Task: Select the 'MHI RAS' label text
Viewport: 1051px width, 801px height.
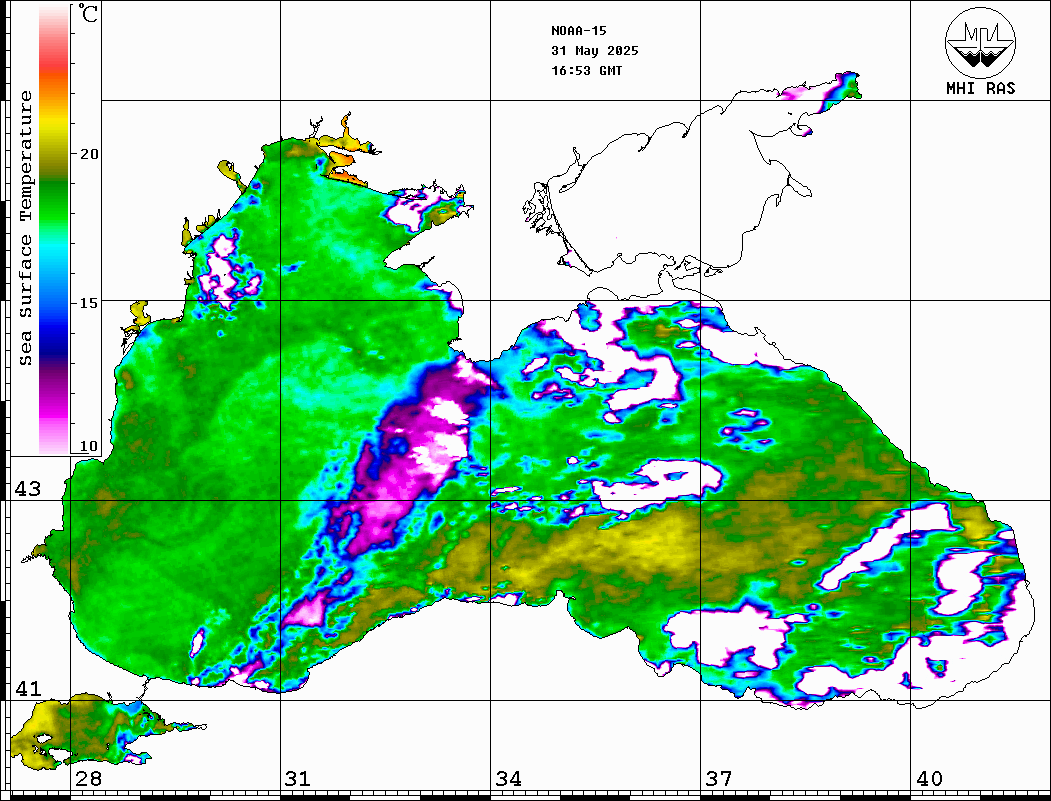Action: tap(980, 88)
